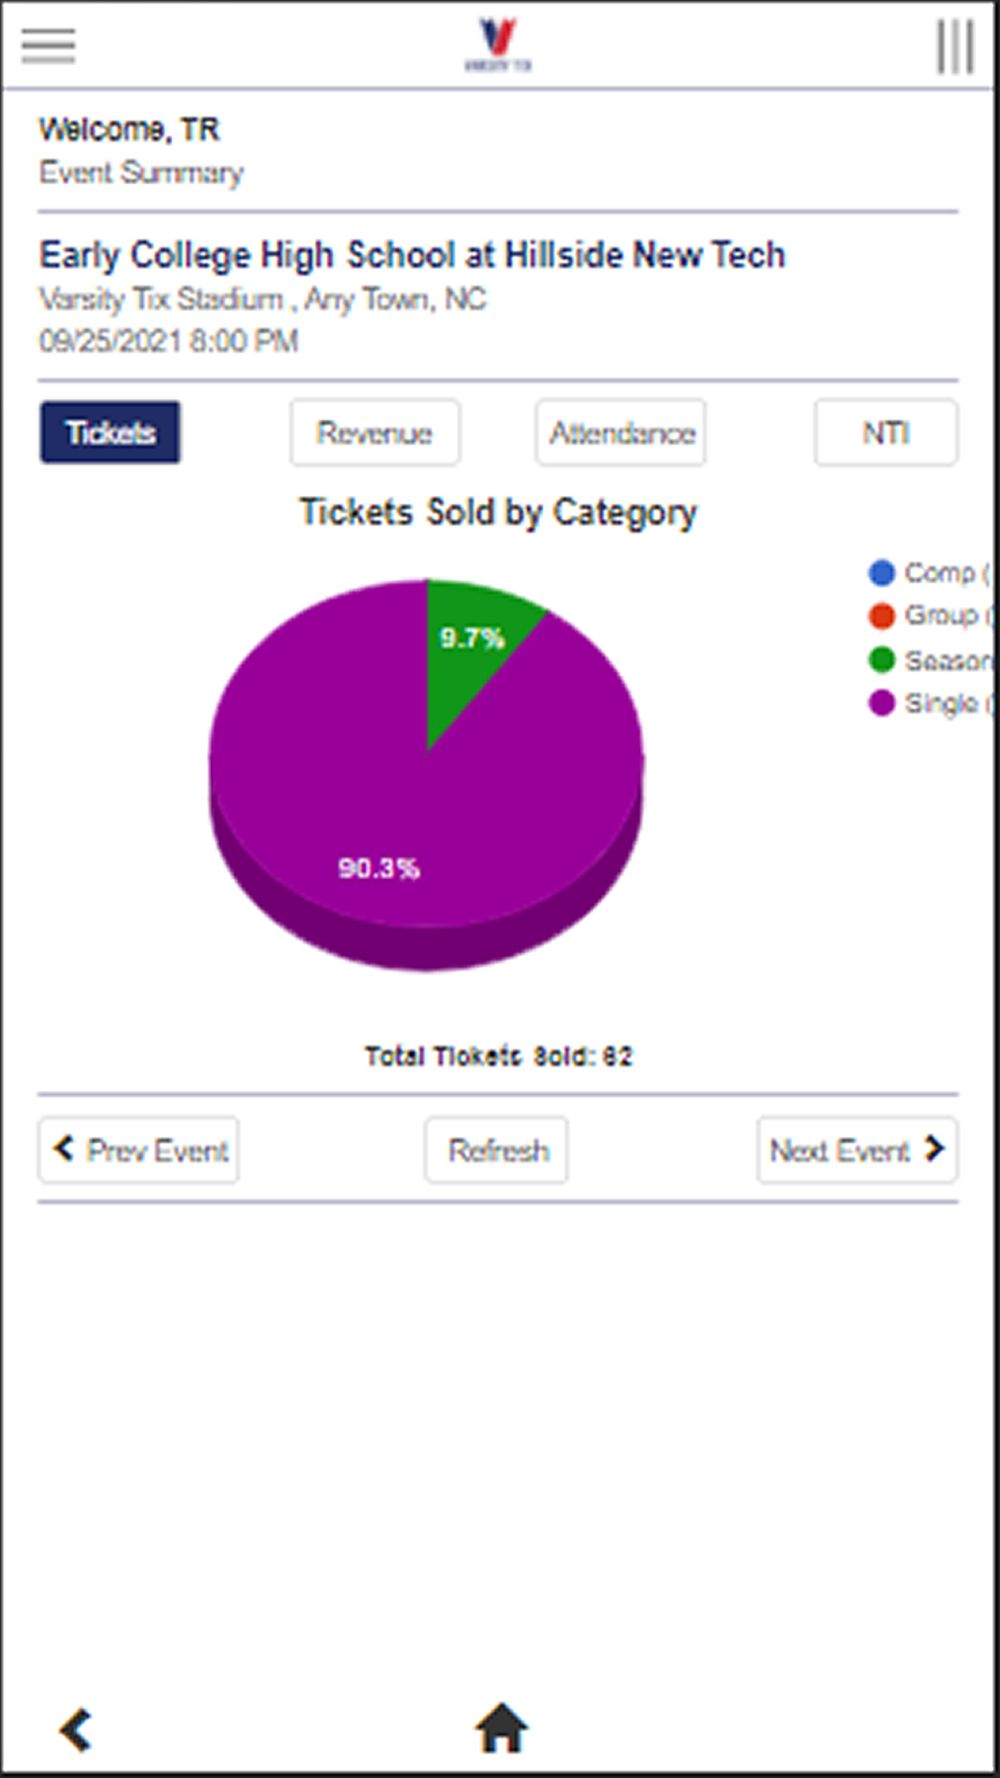Image resolution: width=1000 pixels, height=1778 pixels.
Task: Click the Next Event right chevron
Action: tap(934, 1148)
